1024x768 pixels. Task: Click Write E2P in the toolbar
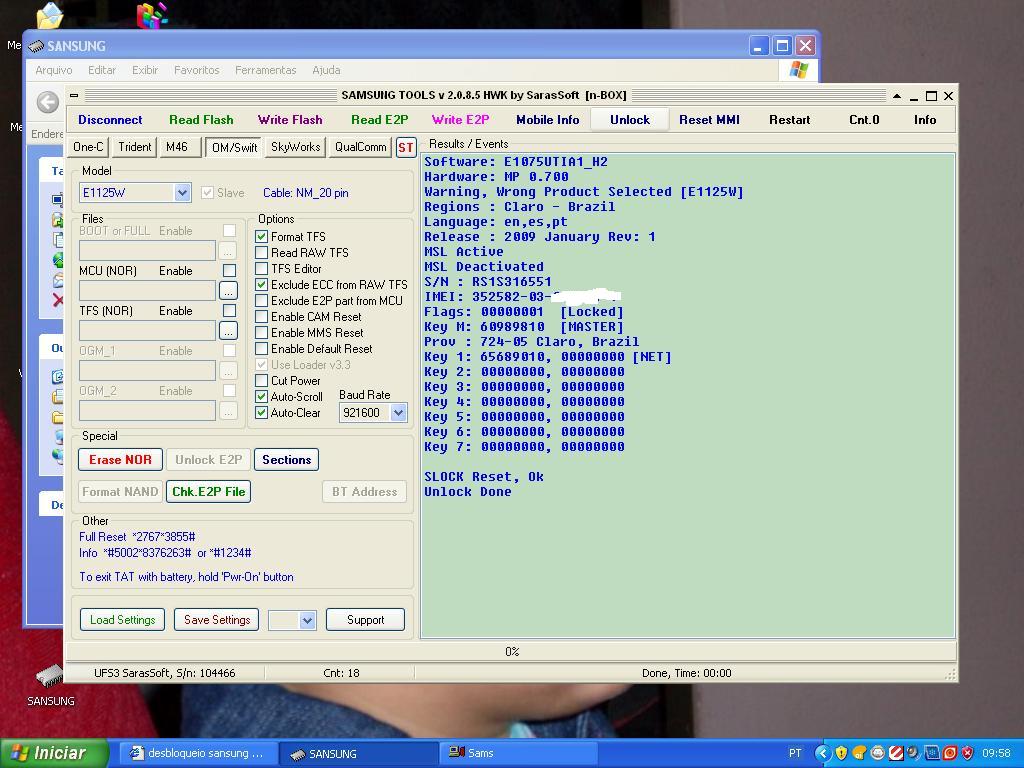pos(460,120)
